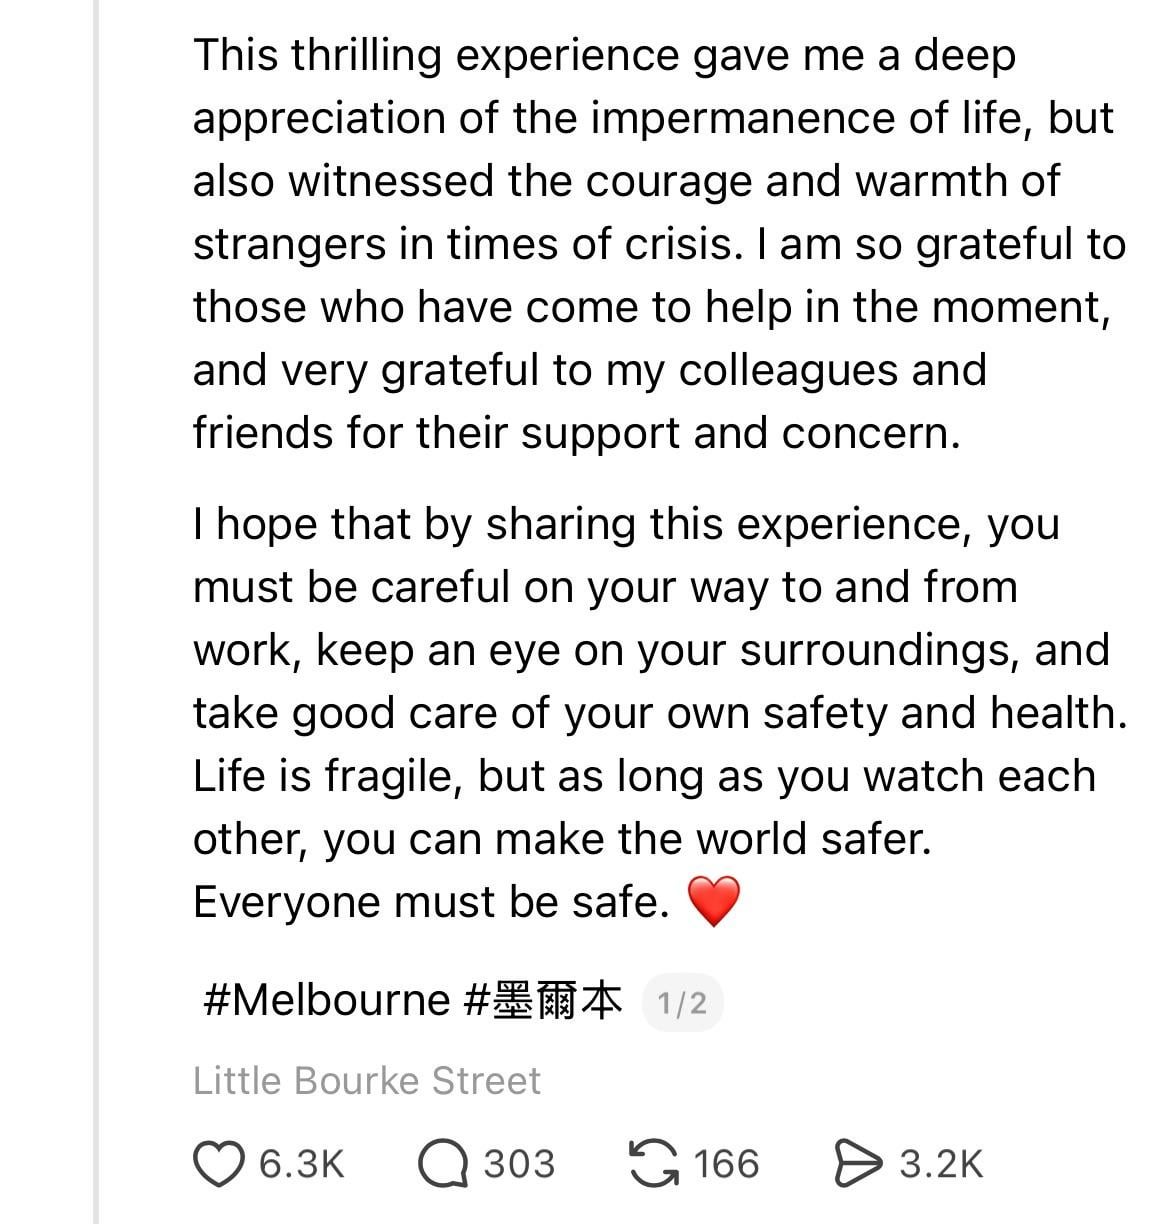
Task: View the 3.2K shares count
Action: point(941,1165)
